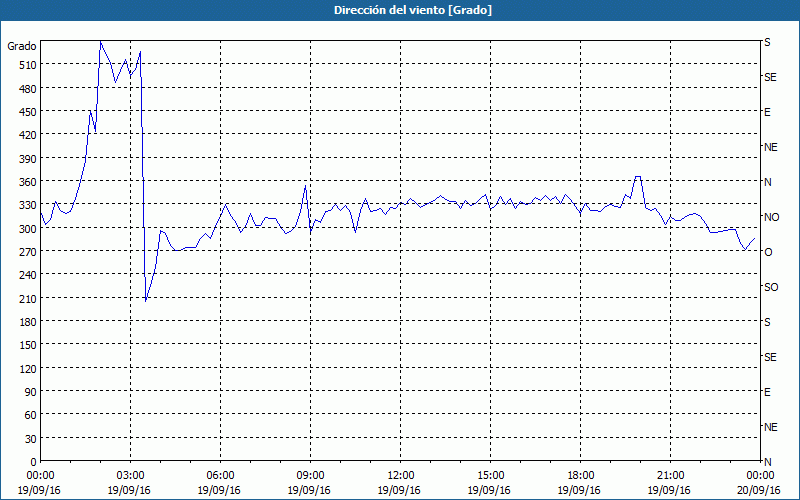Image resolution: width=800 pixels, height=500 pixels.
Task: Click the '60' degree axis label
Action: point(31,415)
